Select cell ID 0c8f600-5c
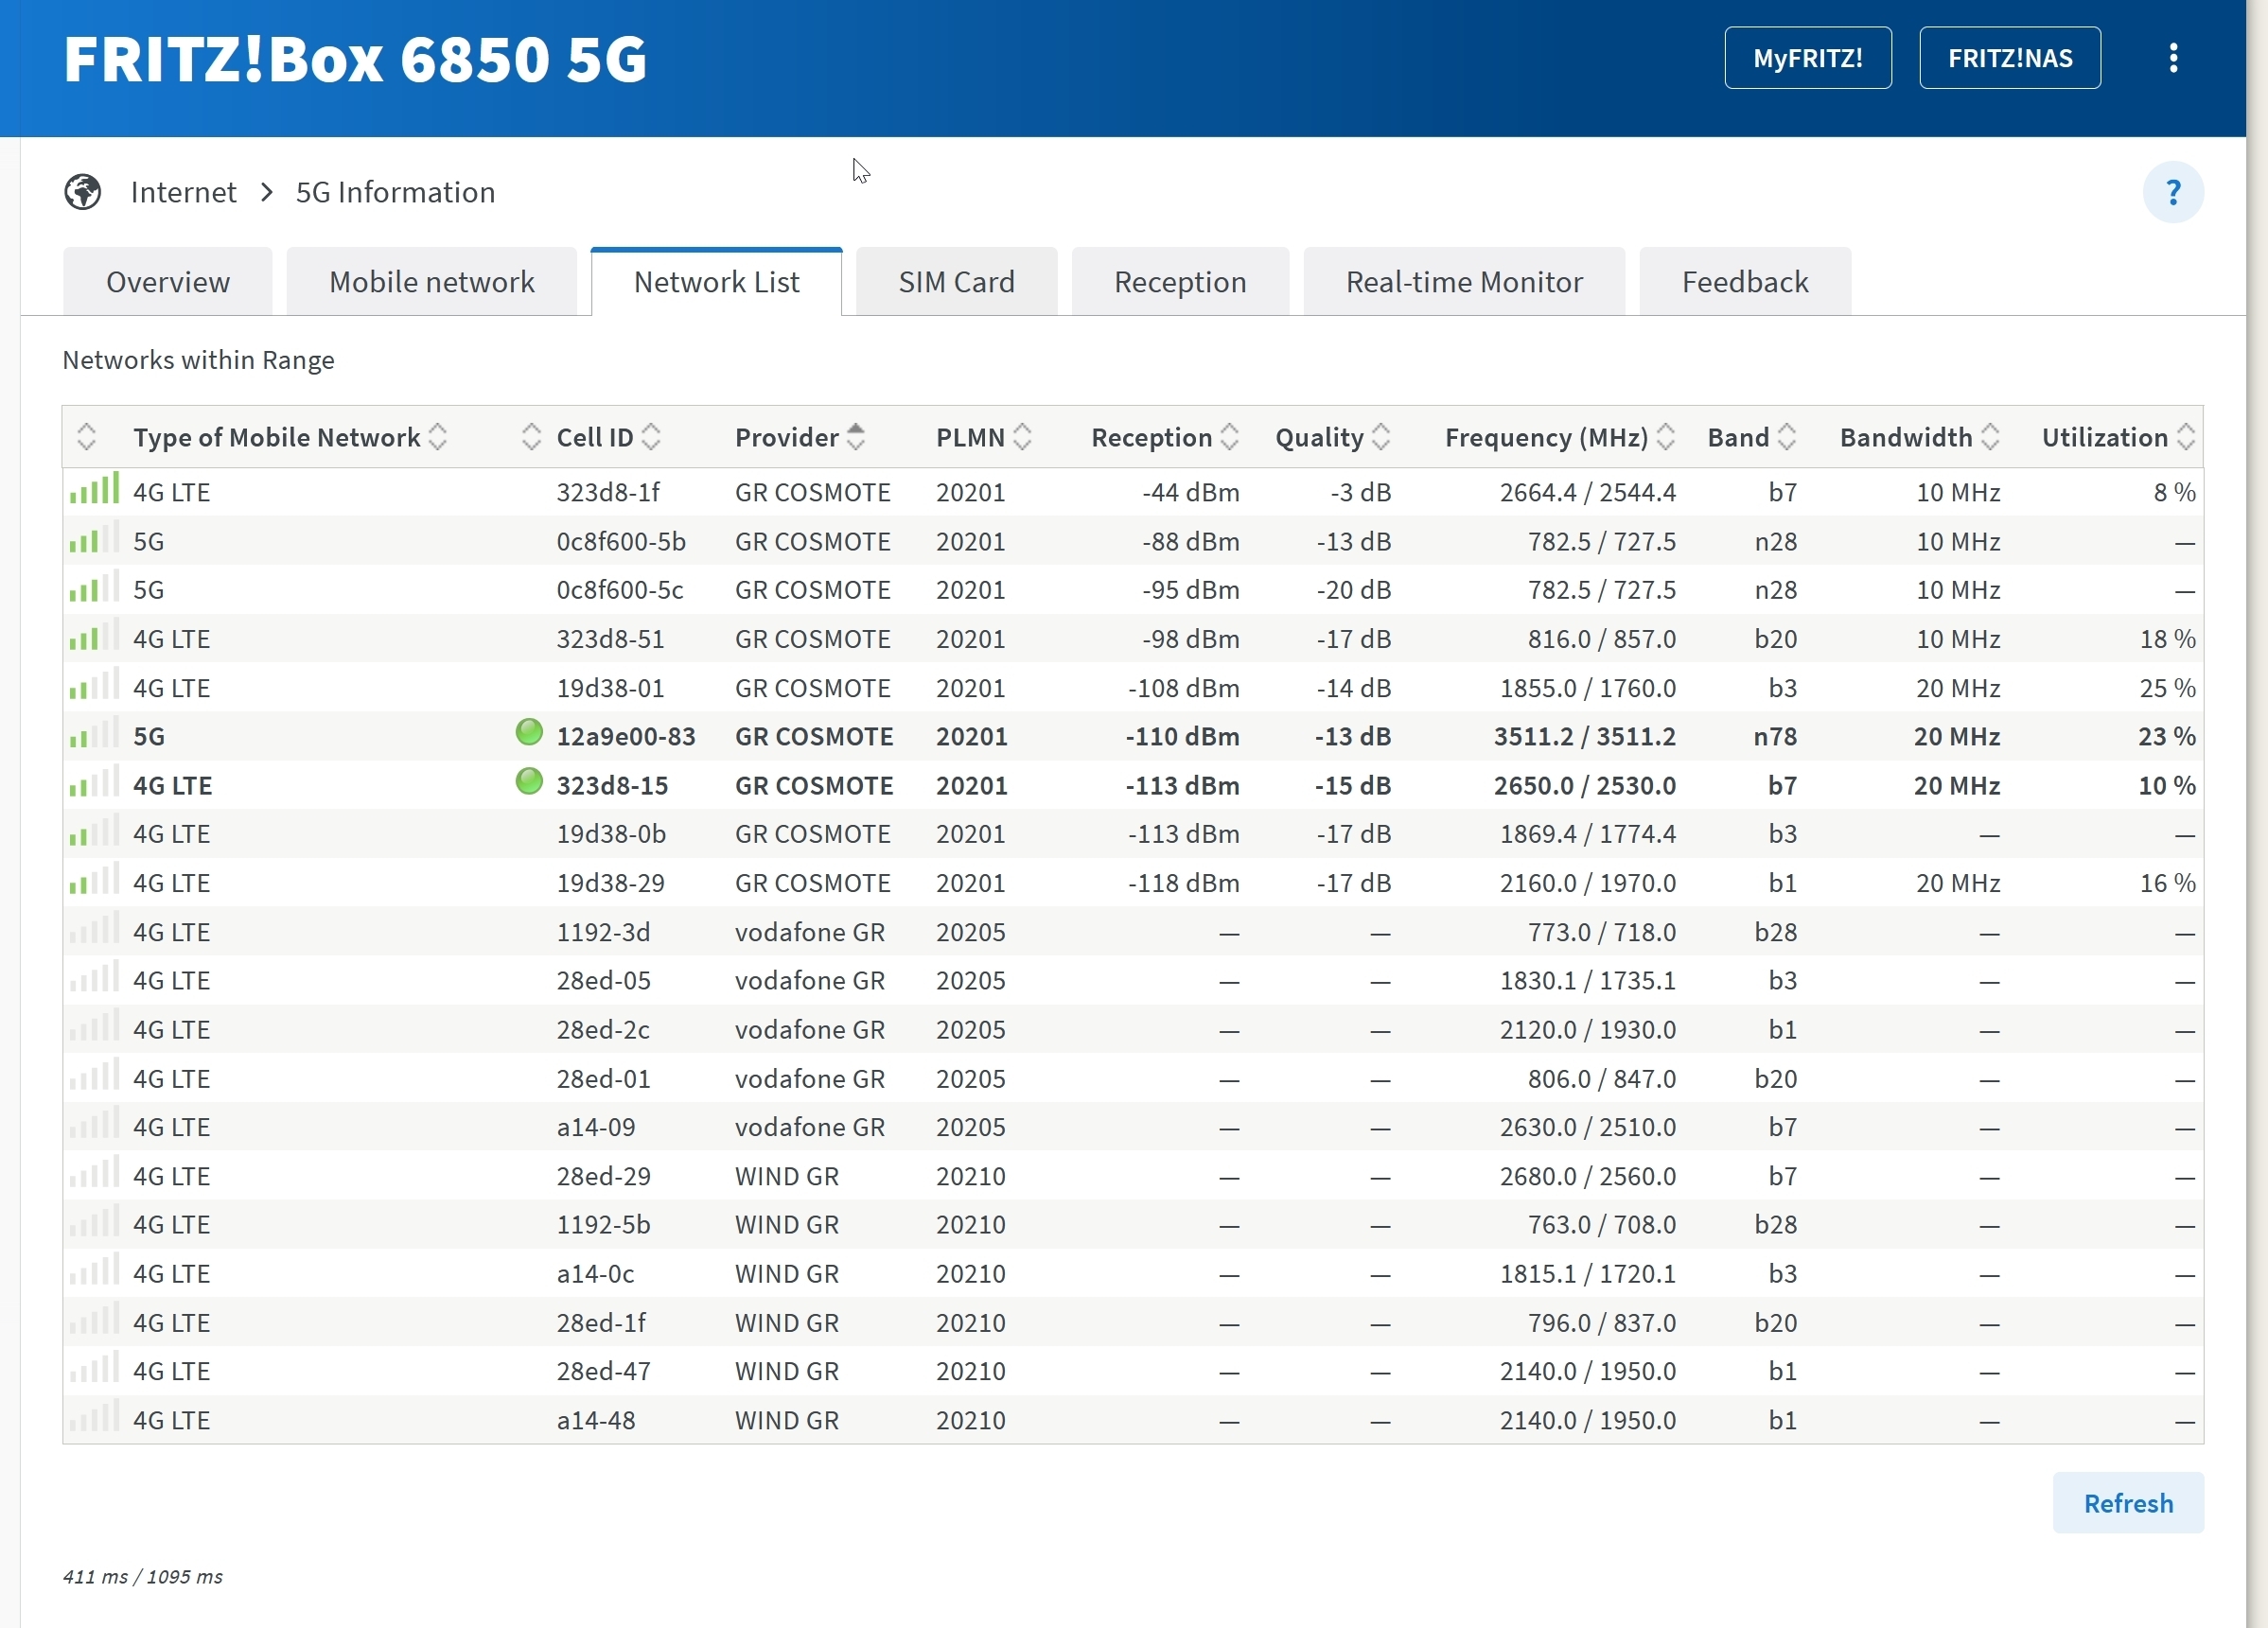The image size is (2268, 1628). coord(620,590)
